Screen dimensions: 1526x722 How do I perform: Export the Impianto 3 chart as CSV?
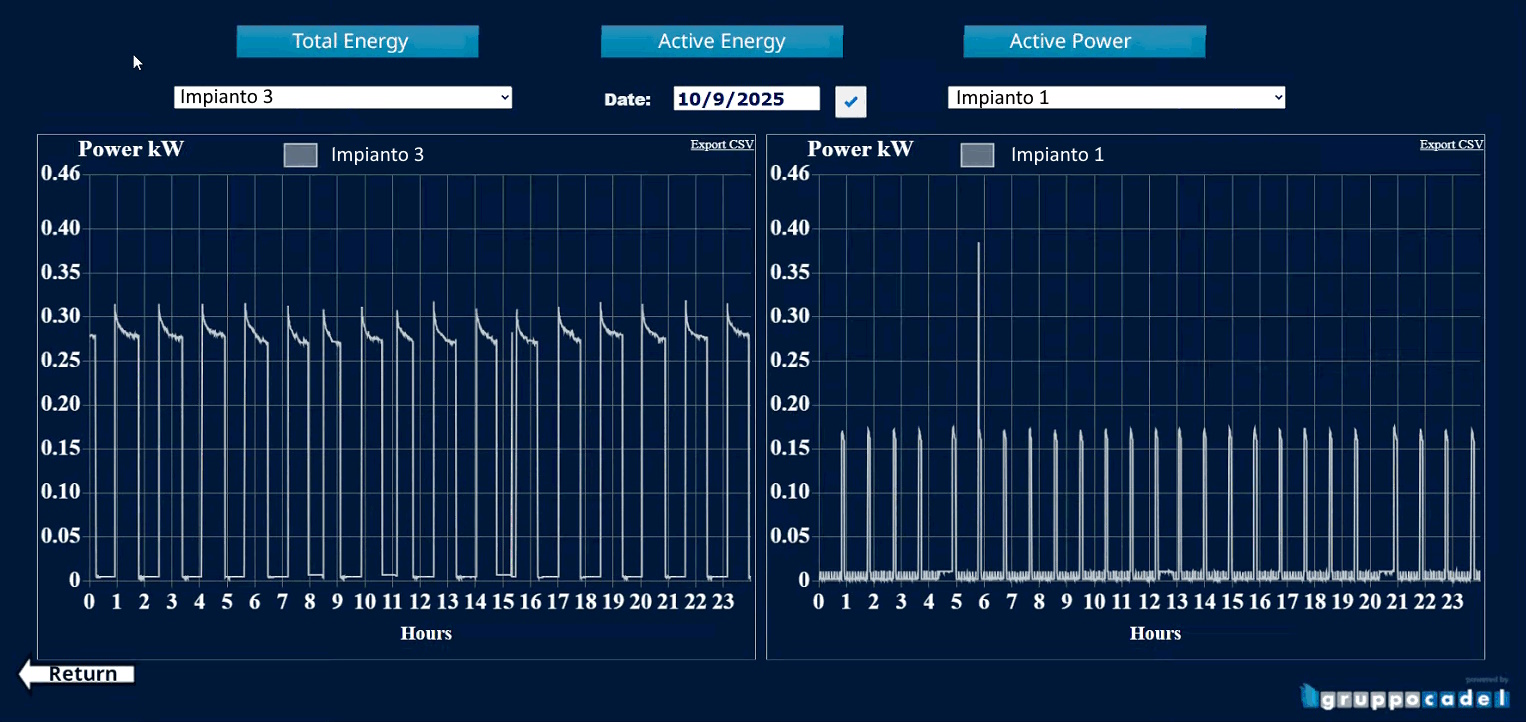pos(722,145)
